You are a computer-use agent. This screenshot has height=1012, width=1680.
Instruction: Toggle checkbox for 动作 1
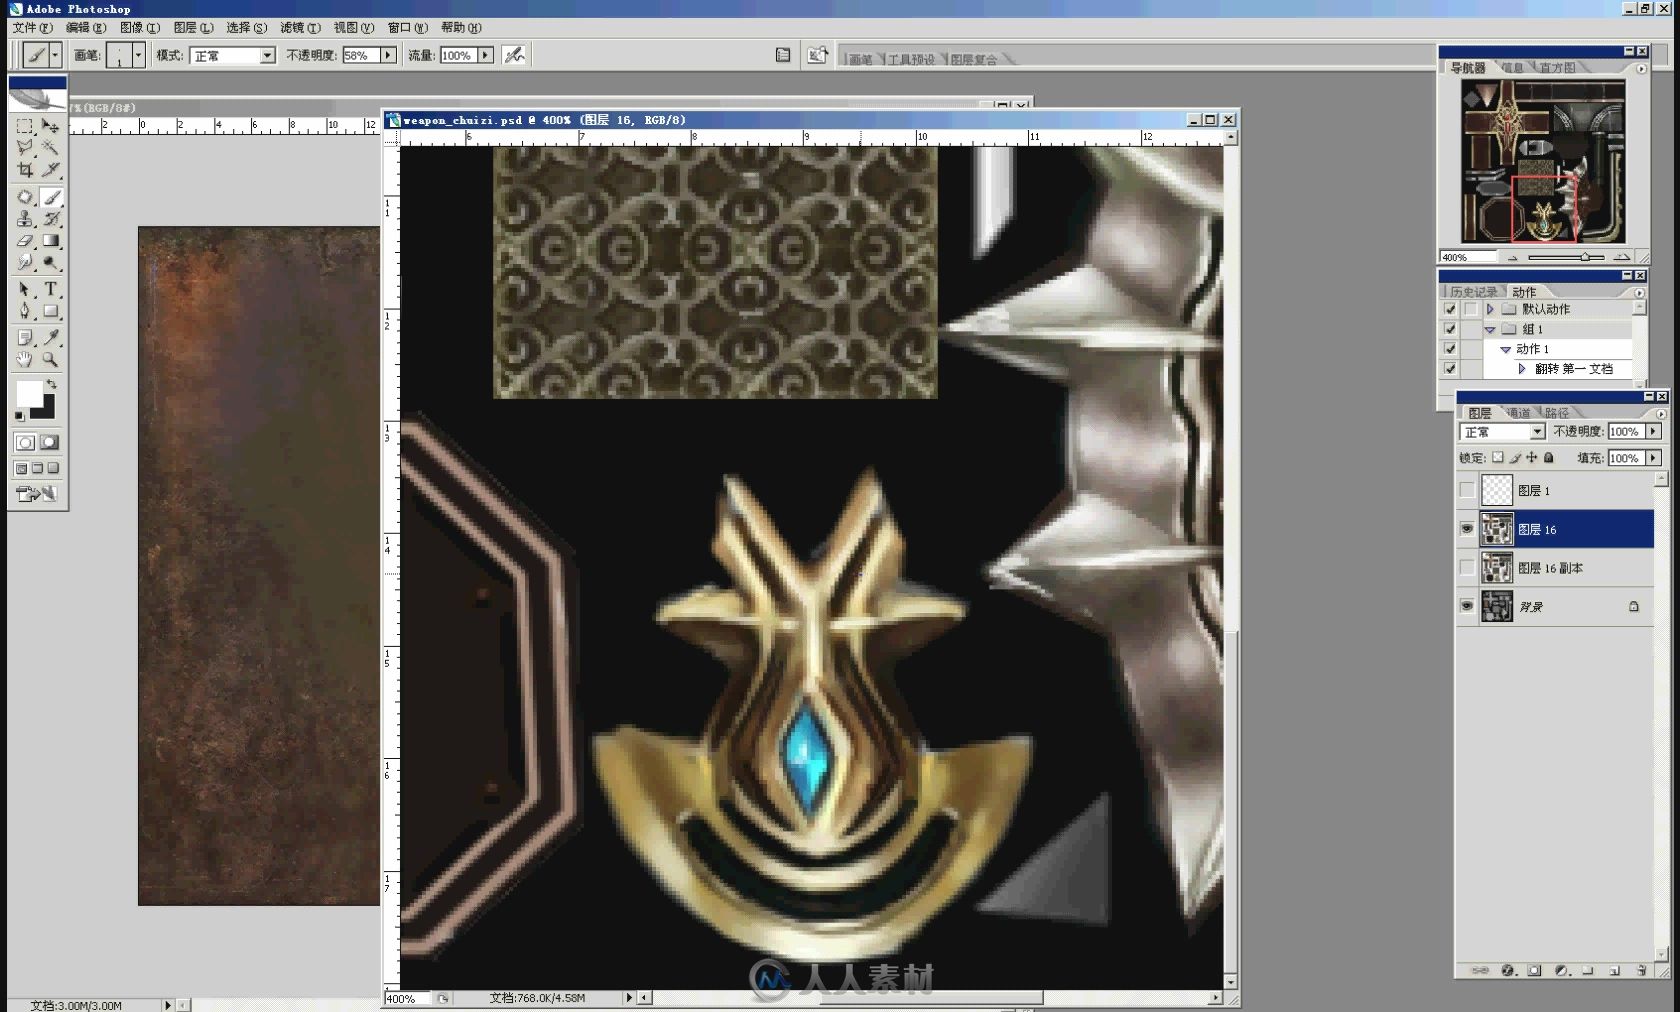click(x=1450, y=349)
